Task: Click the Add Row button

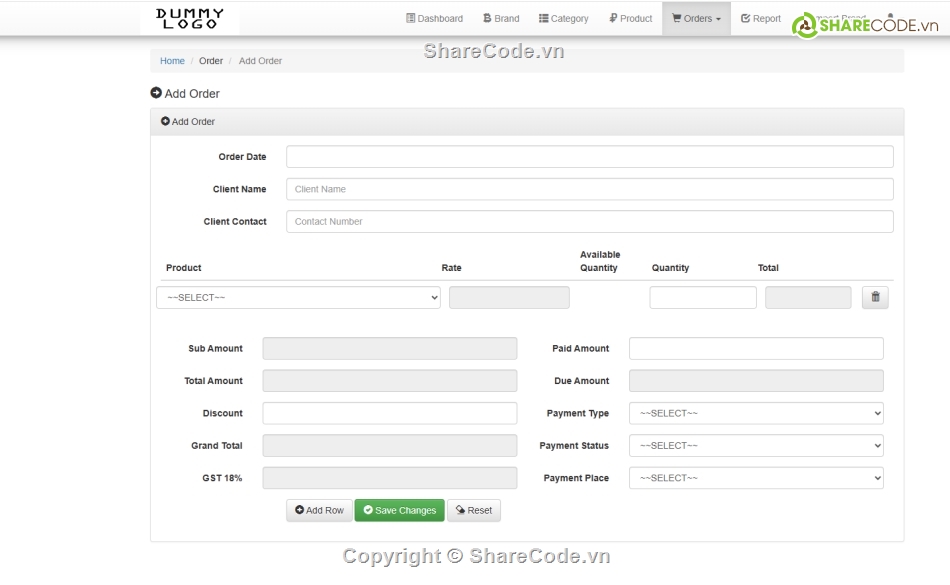Action: [x=319, y=510]
